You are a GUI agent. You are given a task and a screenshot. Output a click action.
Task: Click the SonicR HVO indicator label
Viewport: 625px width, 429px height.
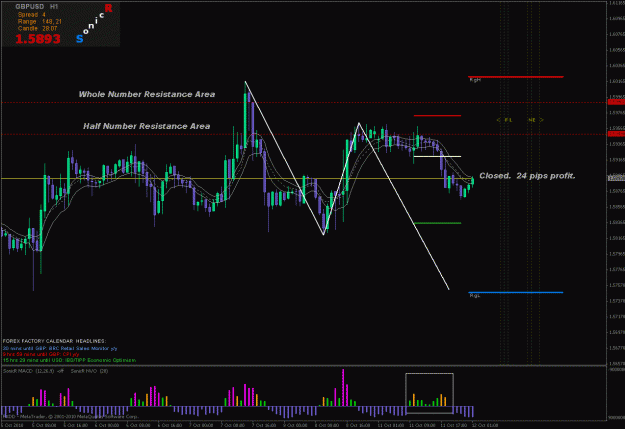[x=89, y=371]
